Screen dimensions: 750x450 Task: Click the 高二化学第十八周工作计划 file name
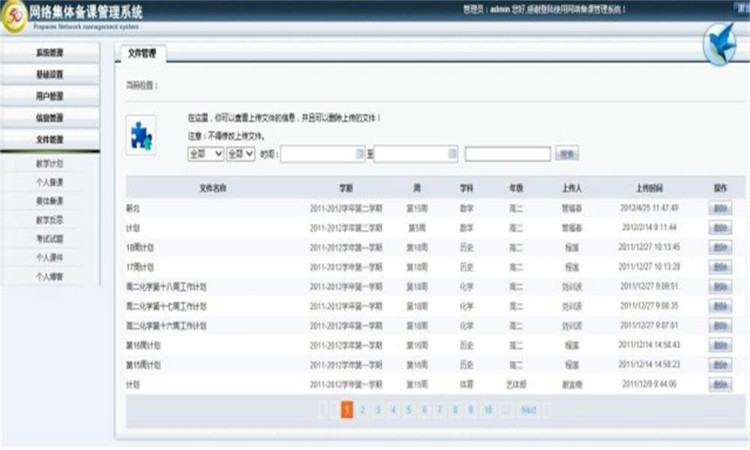166,287
